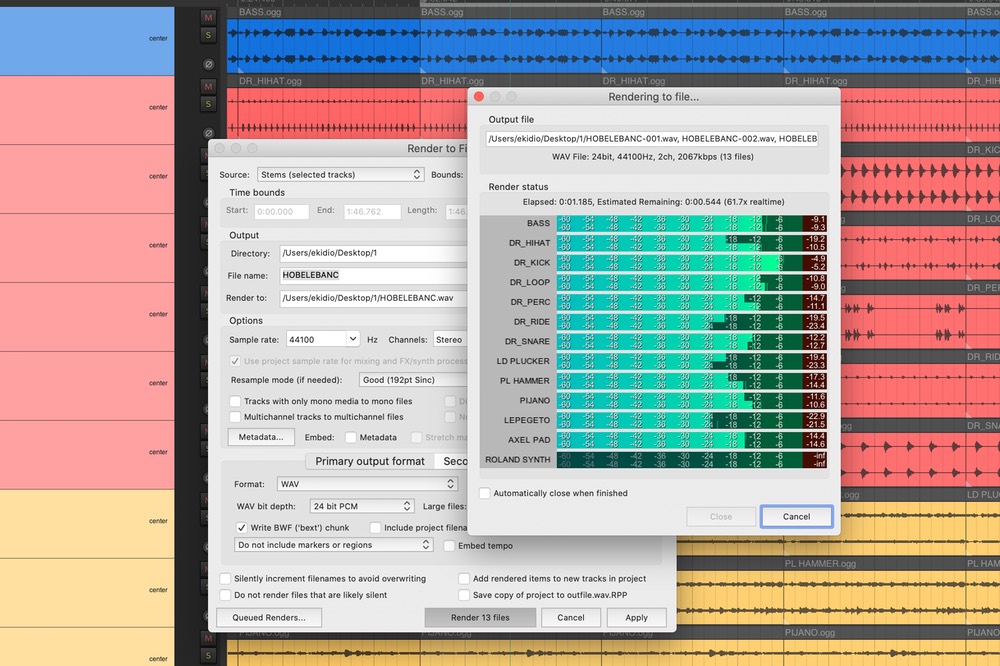Open the Source dropdown menu

pos(340,175)
